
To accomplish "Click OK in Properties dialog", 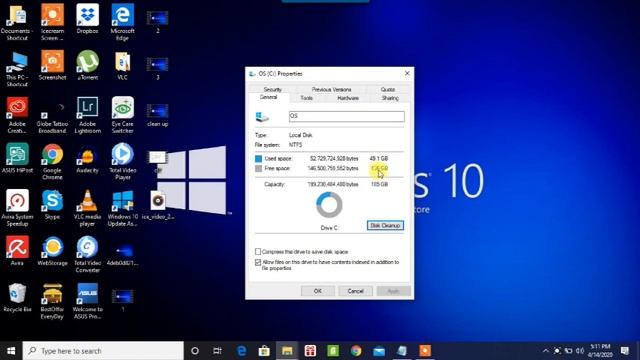I will click(x=318, y=291).
